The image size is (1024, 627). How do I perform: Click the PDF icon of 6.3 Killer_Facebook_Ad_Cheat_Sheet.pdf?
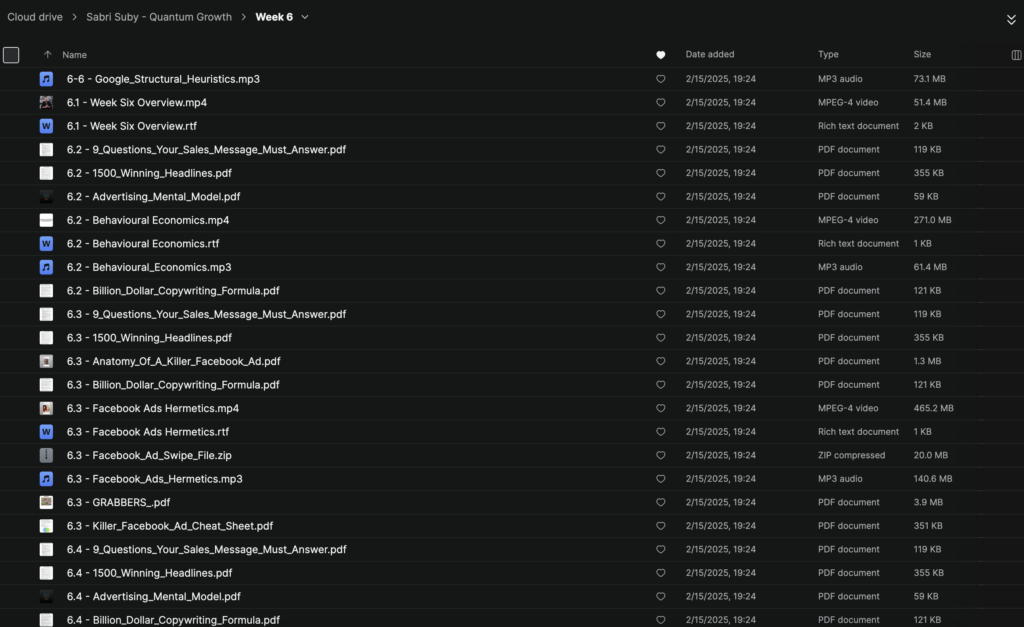click(x=46, y=526)
